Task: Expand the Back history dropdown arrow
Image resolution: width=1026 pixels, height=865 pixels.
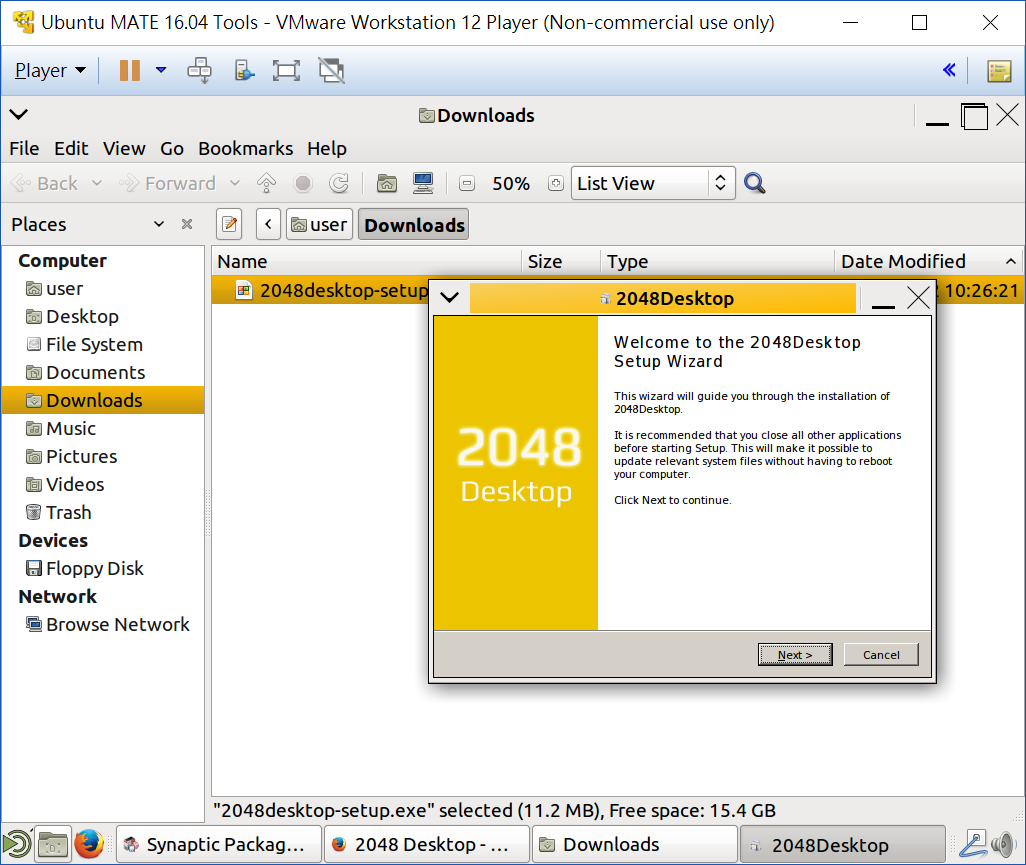Action: click(x=97, y=183)
